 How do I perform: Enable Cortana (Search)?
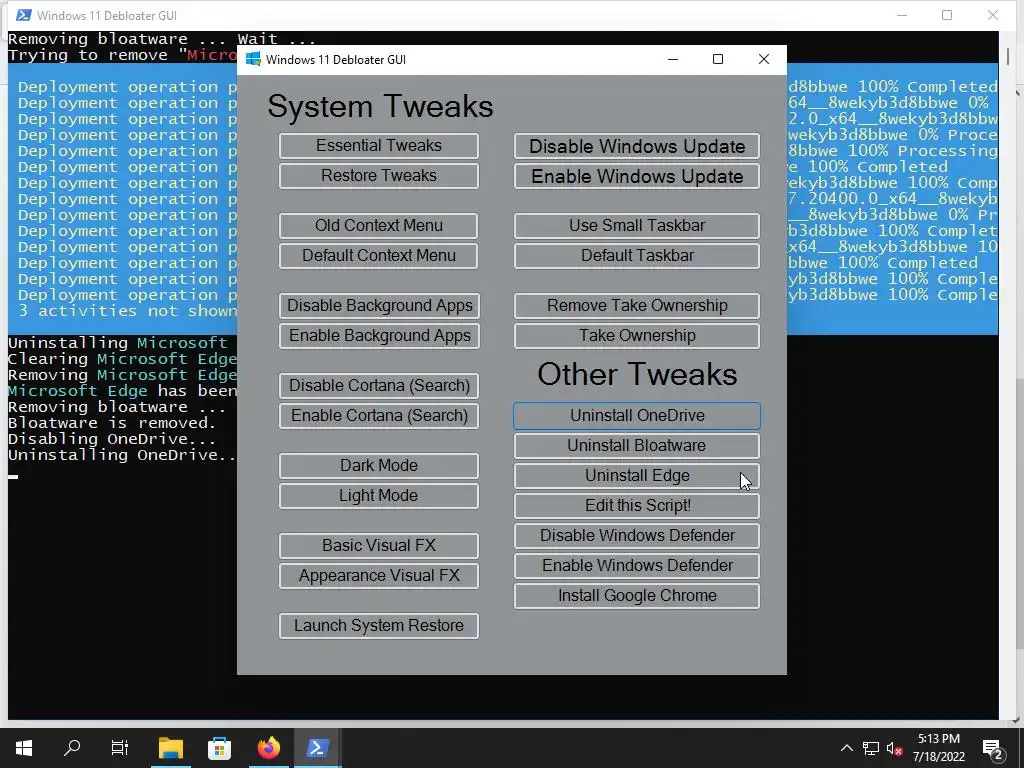tap(379, 415)
